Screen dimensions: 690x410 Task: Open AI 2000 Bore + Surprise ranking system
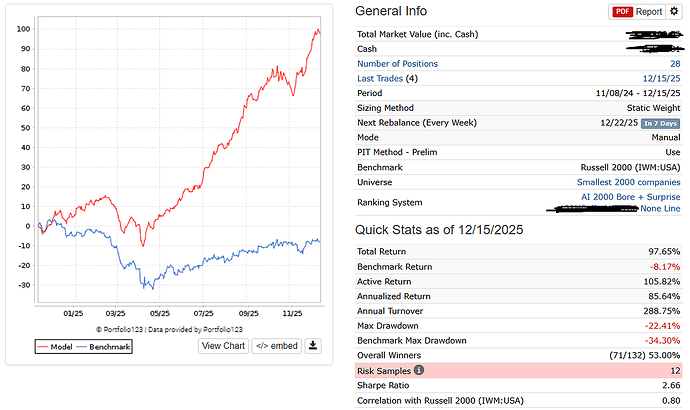click(x=631, y=197)
